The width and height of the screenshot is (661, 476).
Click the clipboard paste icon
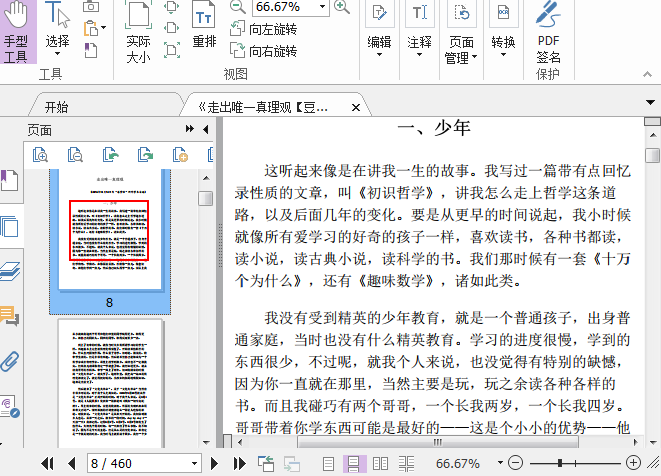point(91,29)
